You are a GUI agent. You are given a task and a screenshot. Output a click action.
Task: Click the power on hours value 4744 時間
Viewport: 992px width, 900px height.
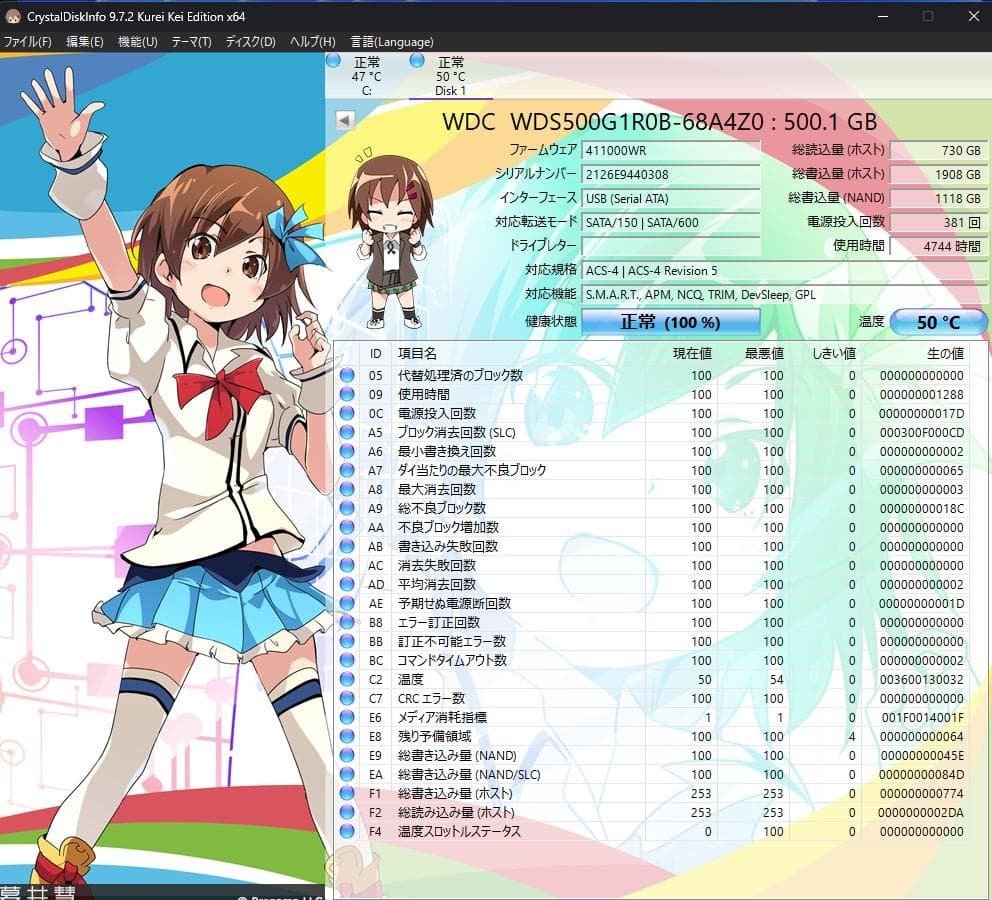point(938,246)
